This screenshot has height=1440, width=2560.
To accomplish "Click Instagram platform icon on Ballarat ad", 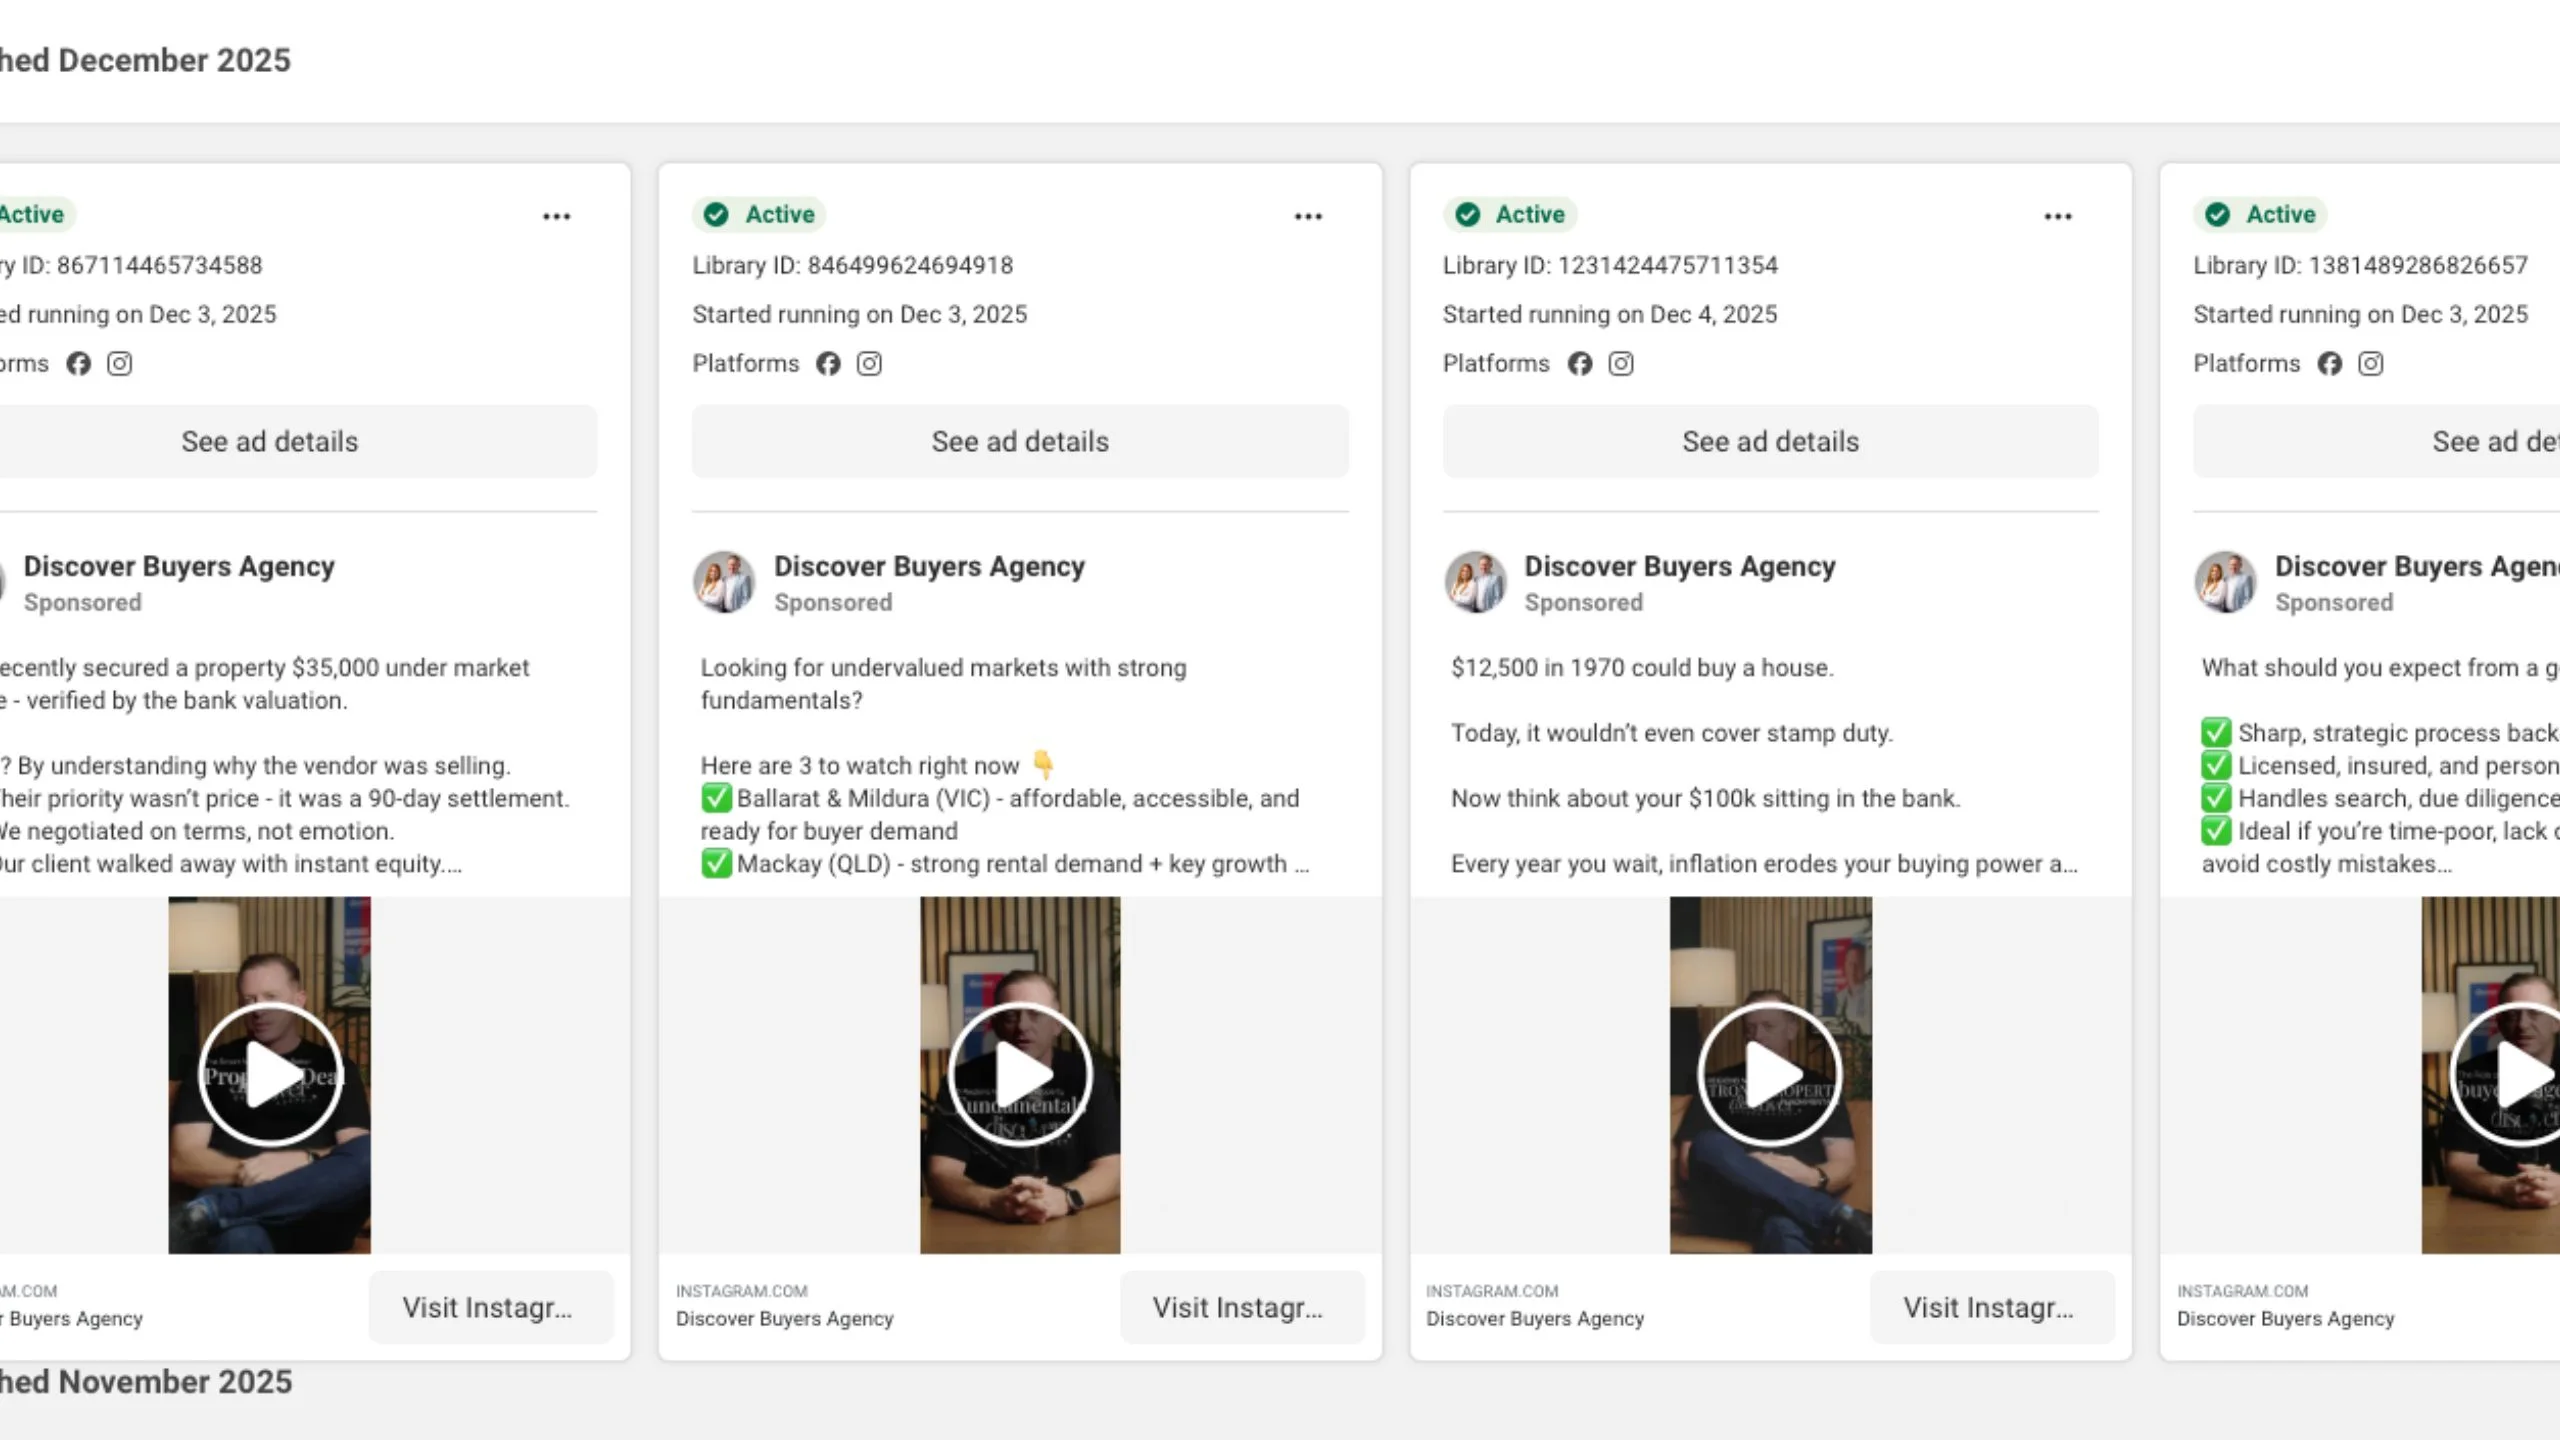I will (869, 364).
